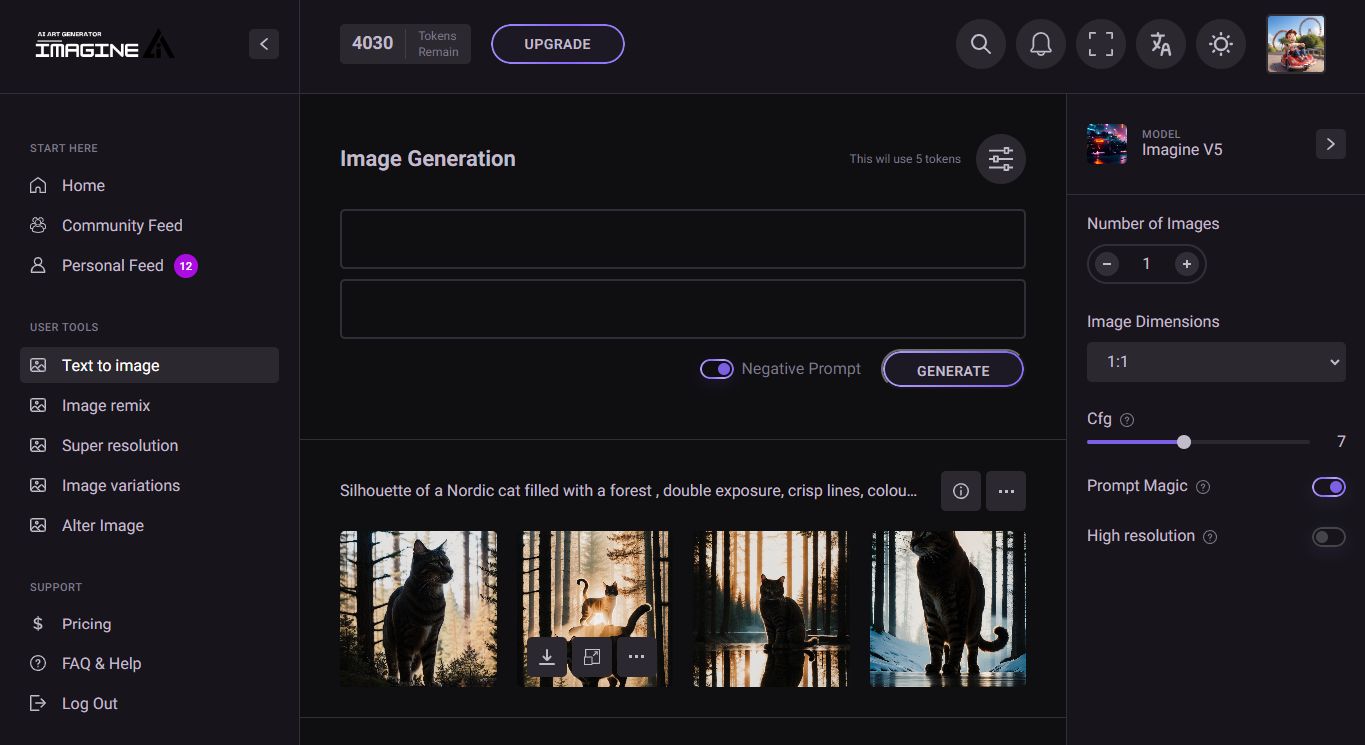Click the main prompt input field

pyautogui.click(x=683, y=239)
